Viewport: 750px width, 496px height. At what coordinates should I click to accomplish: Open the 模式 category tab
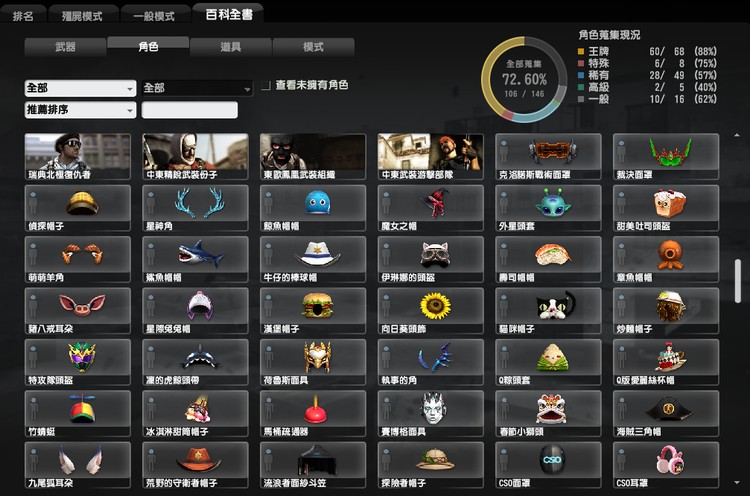(313, 47)
